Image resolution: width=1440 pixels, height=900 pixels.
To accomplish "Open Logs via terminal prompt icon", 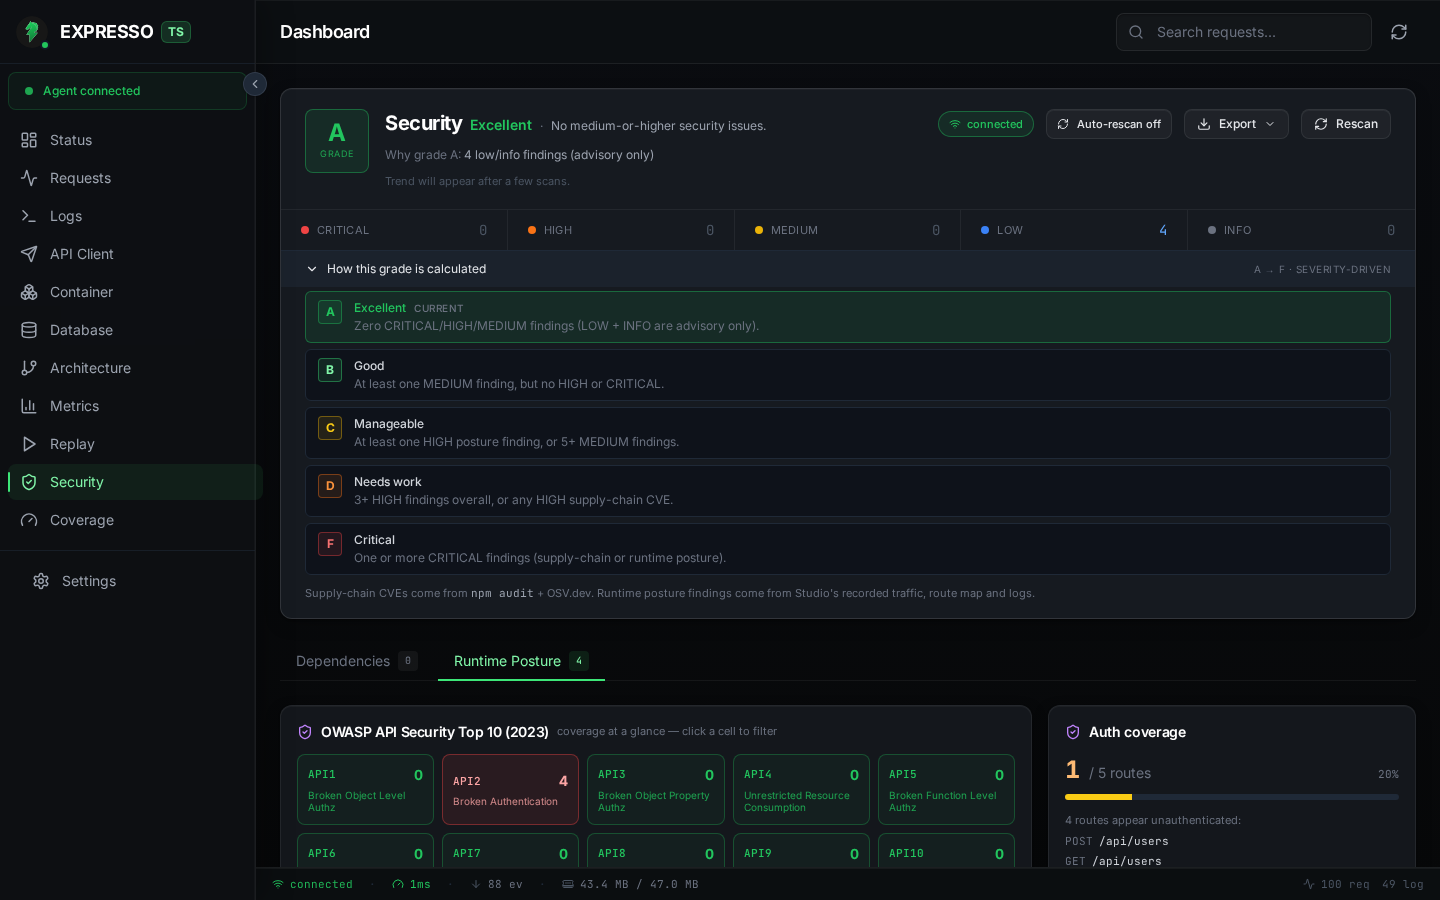I will (29, 216).
